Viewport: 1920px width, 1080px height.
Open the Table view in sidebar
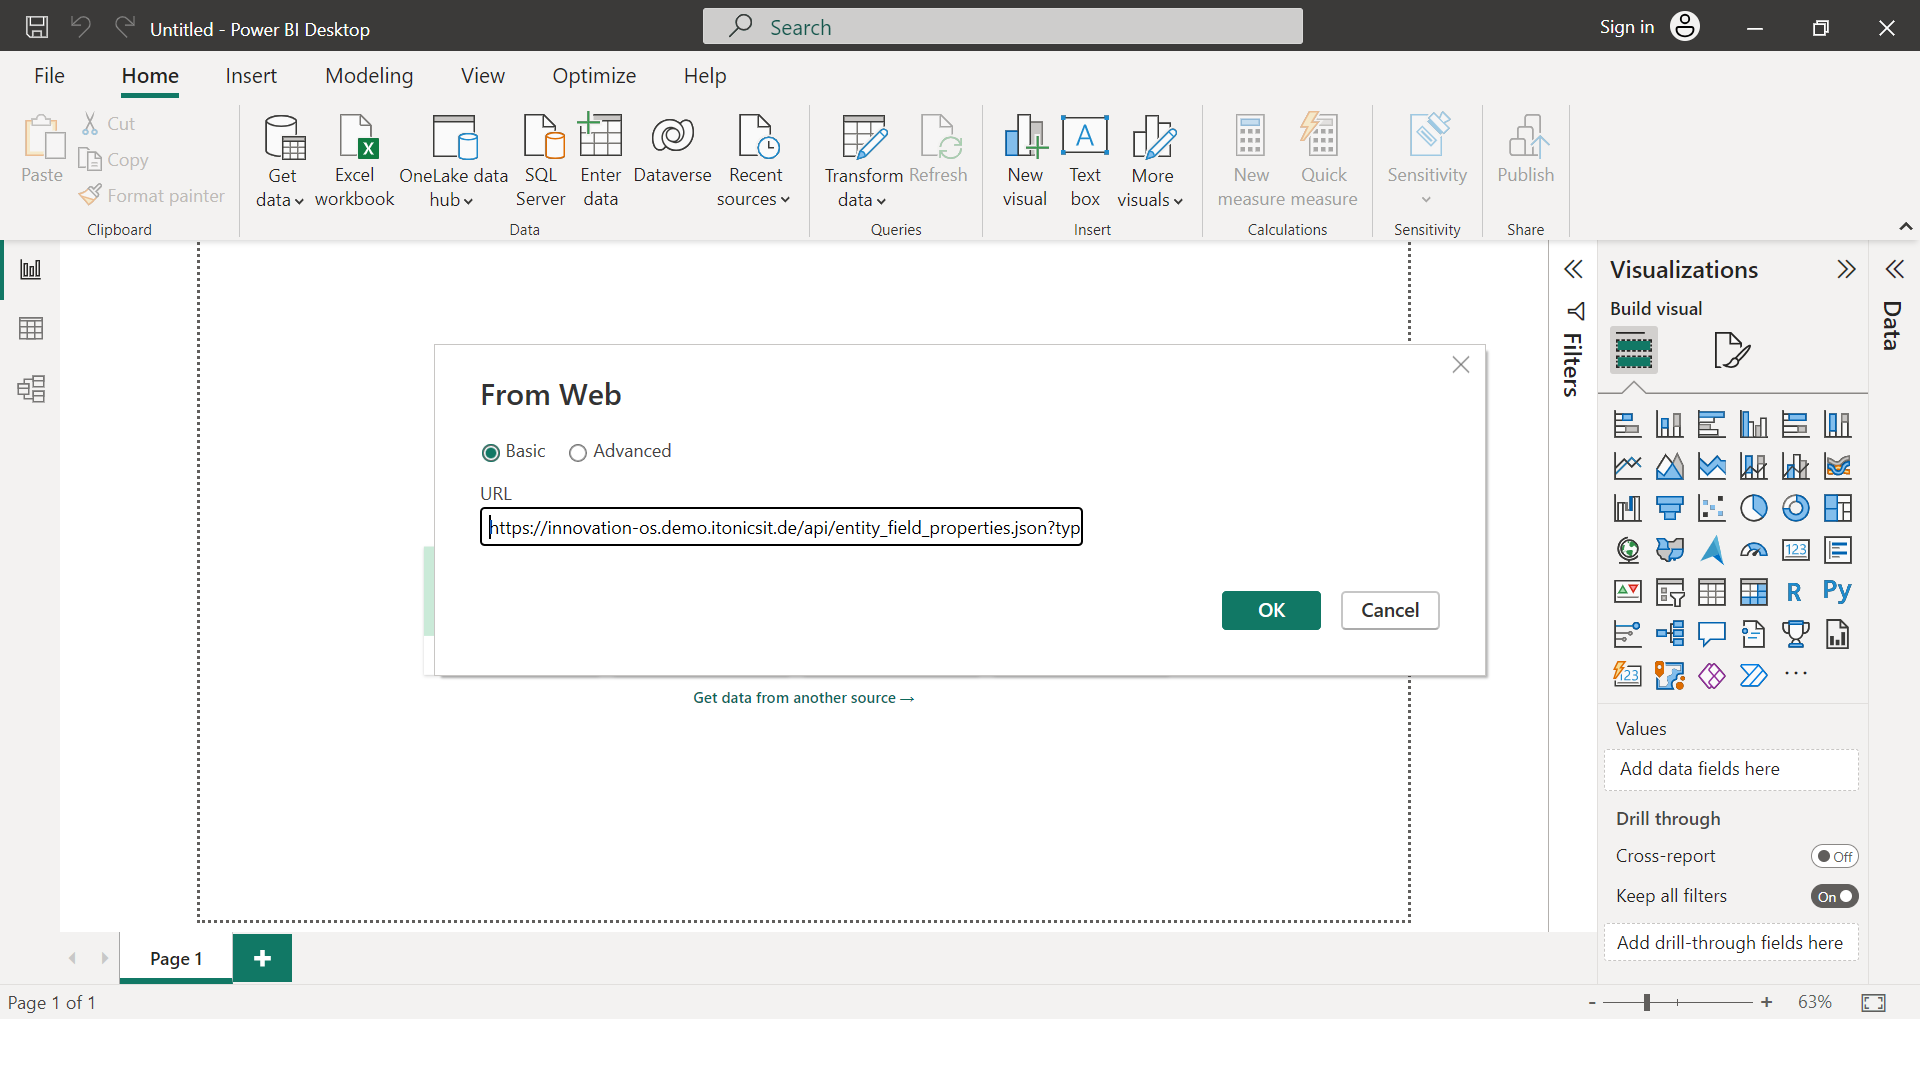pyautogui.click(x=31, y=329)
